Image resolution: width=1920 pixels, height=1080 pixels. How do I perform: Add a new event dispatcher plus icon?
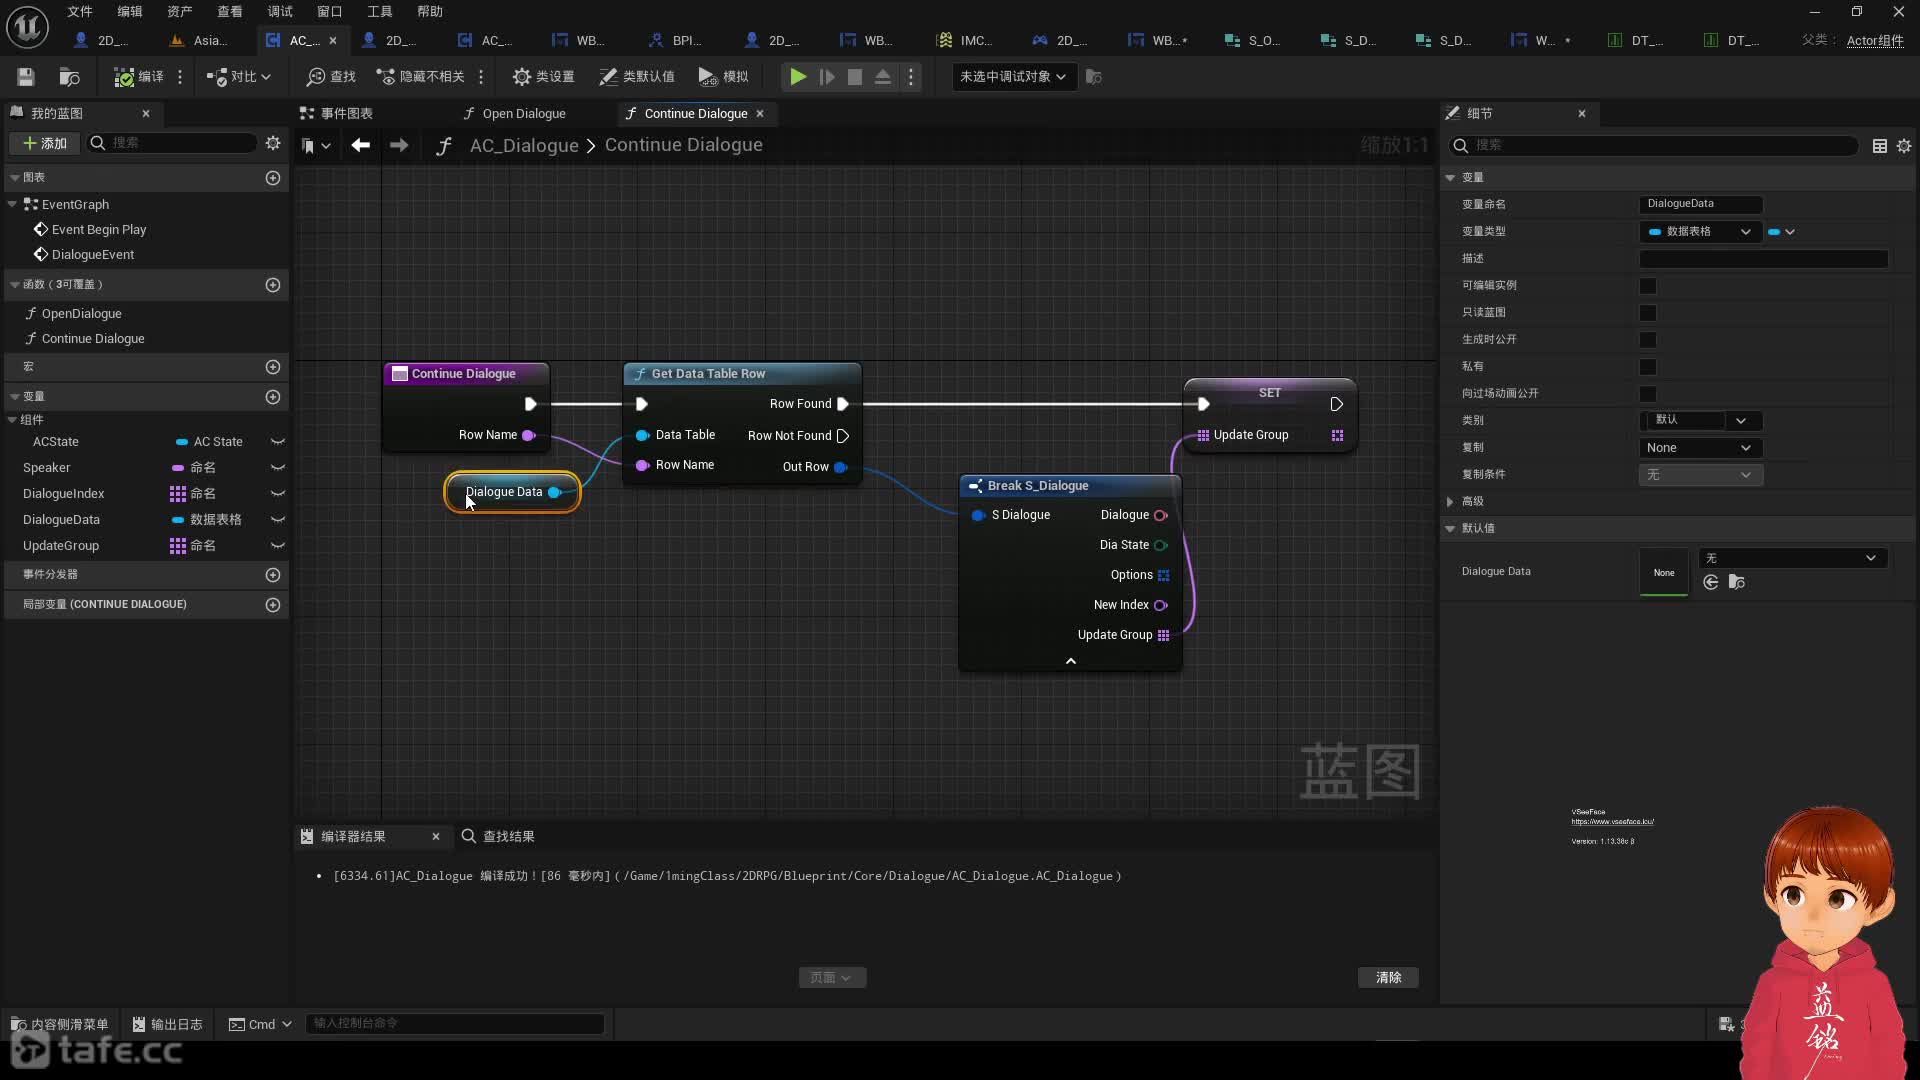click(x=273, y=575)
